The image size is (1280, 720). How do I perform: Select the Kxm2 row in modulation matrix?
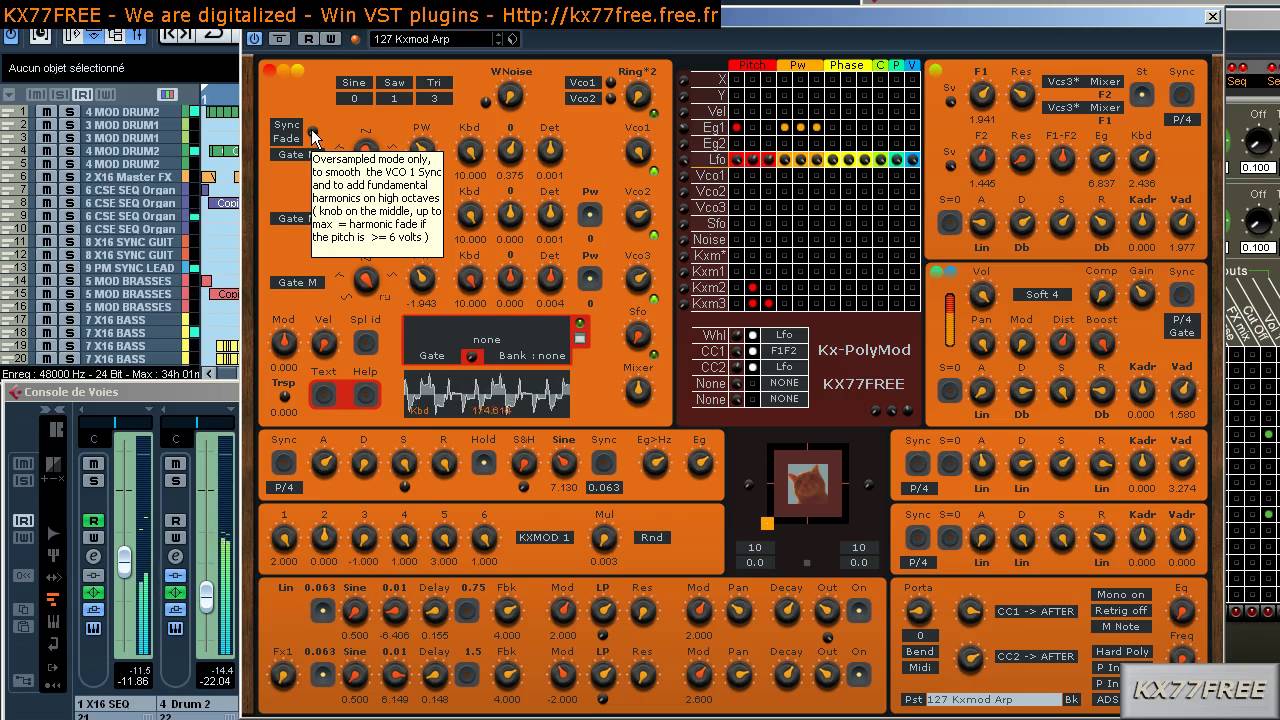tap(709, 288)
